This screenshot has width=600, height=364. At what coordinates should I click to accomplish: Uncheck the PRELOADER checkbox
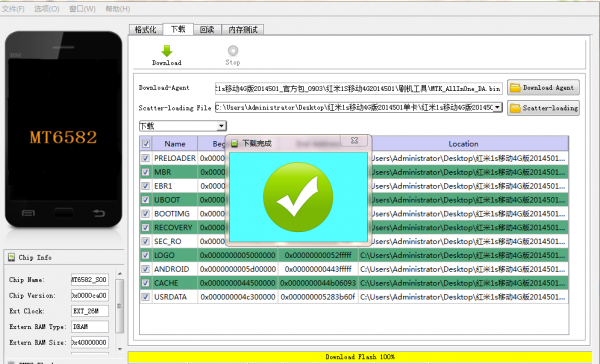(x=145, y=158)
